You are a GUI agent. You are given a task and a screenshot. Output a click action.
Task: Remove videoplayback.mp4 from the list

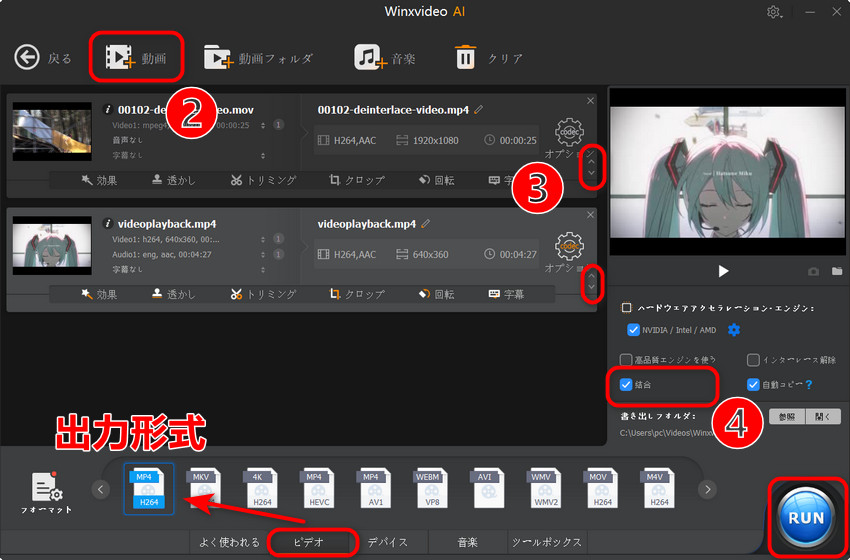pyautogui.click(x=590, y=215)
